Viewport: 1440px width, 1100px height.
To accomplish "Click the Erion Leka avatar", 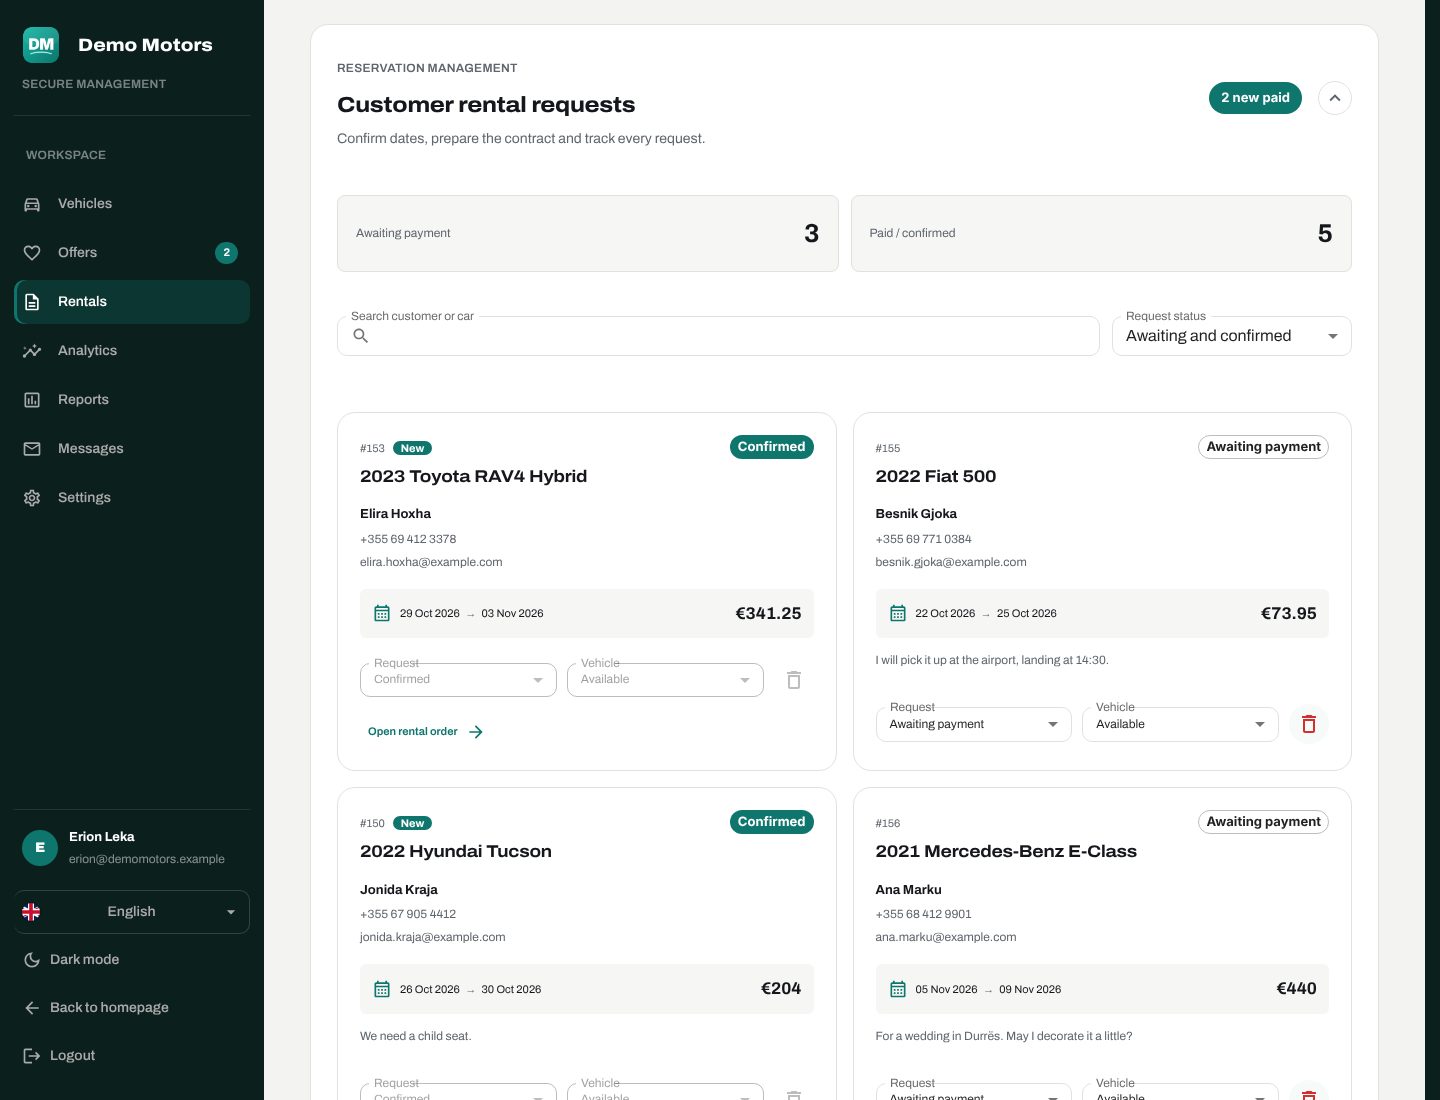I will (x=40, y=847).
